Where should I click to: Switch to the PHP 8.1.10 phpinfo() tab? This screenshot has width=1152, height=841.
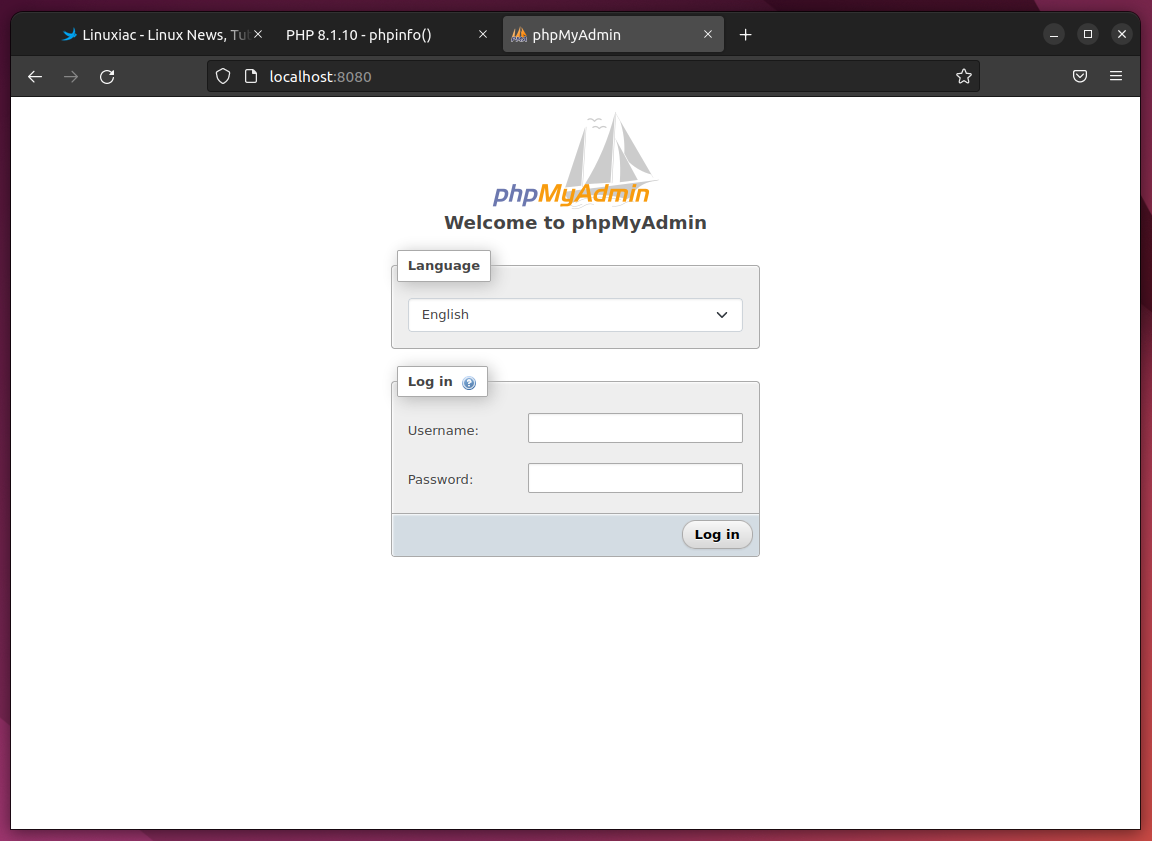coord(387,35)
